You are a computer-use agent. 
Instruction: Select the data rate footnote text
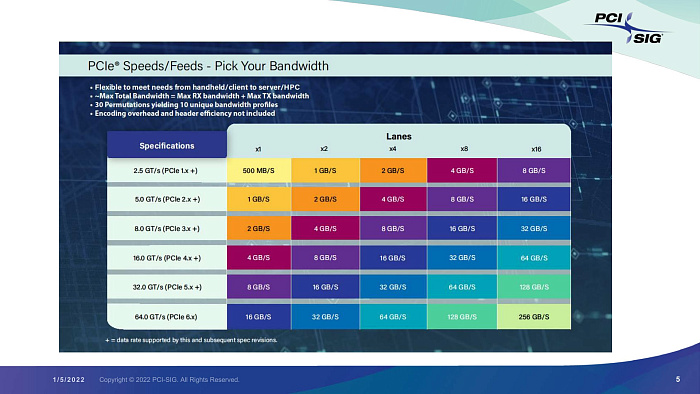(x=191, y=340)
